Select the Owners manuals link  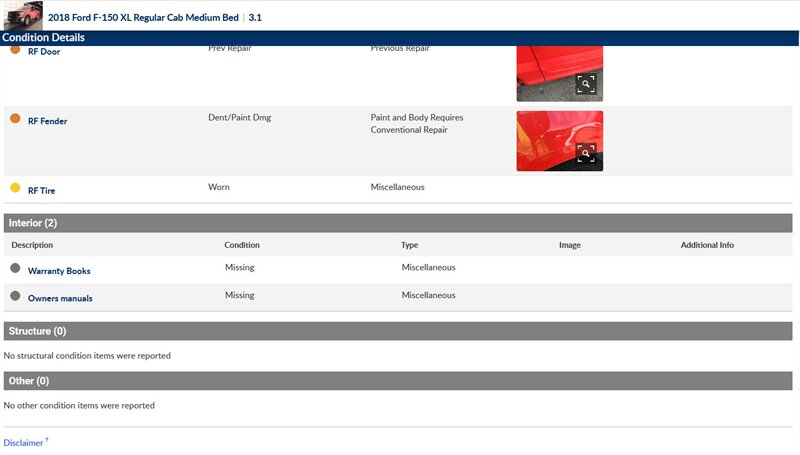pos(60,299)
